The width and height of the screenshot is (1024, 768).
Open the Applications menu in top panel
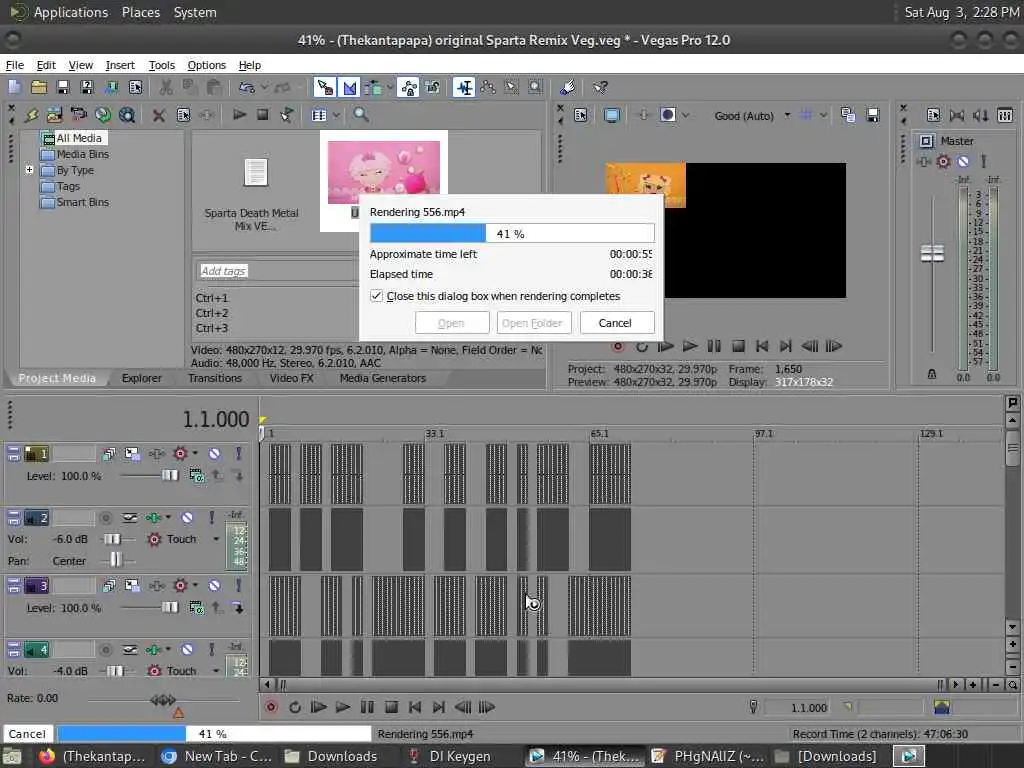pyautogui.click(x=71, y=12)
